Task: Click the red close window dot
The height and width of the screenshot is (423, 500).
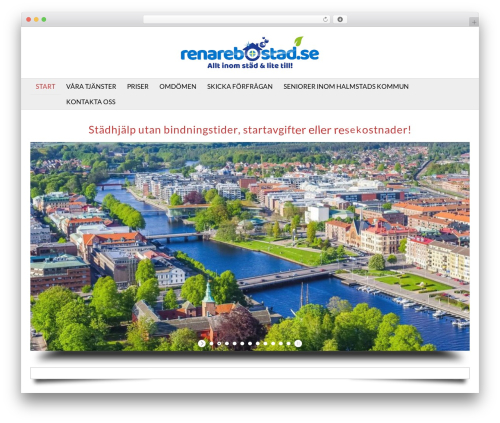Action: [x=29, y=19]
